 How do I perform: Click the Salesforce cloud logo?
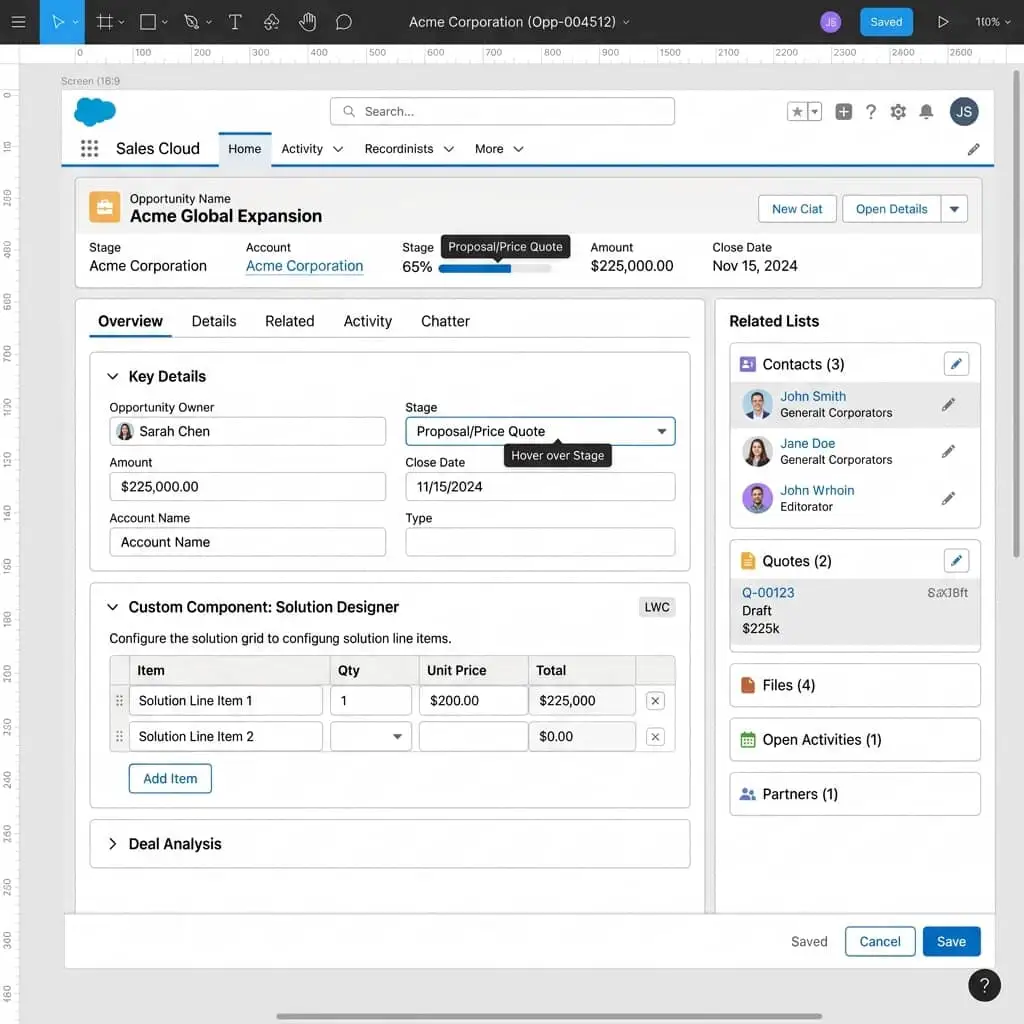(95, 112)
